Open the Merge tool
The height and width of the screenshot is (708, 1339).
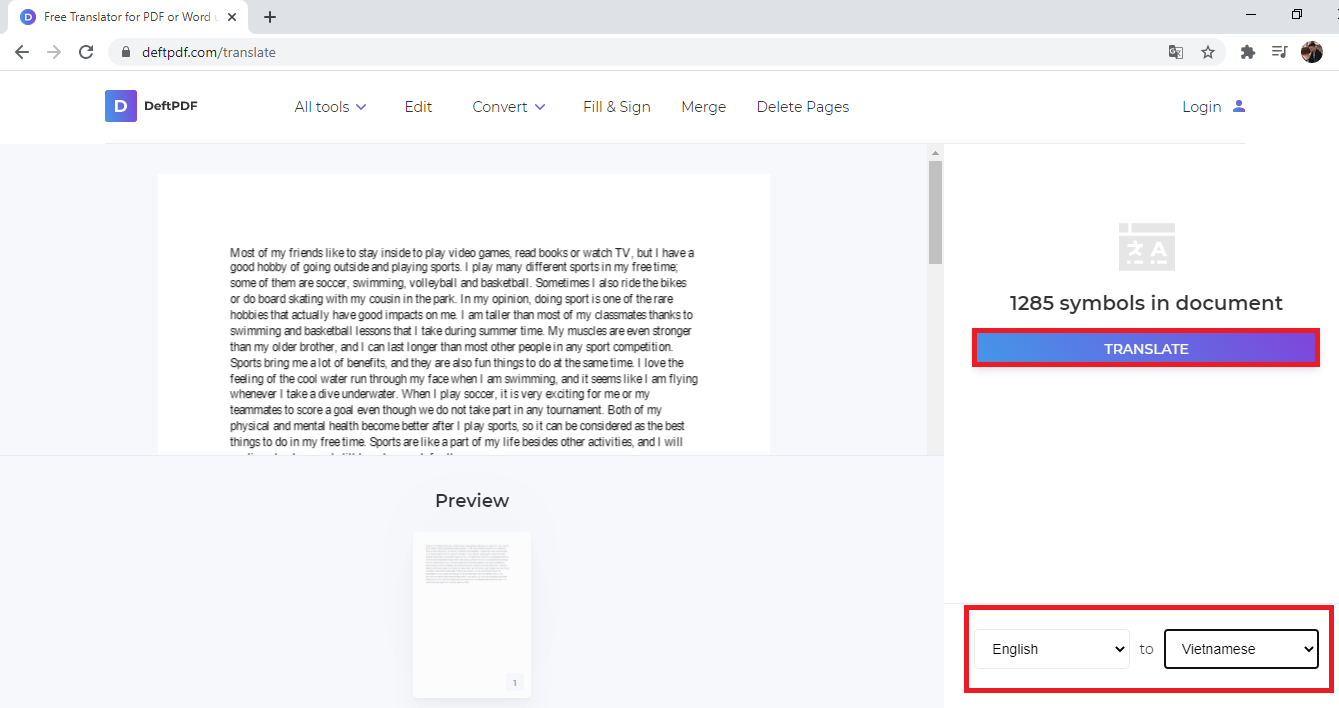click(704, 107)
